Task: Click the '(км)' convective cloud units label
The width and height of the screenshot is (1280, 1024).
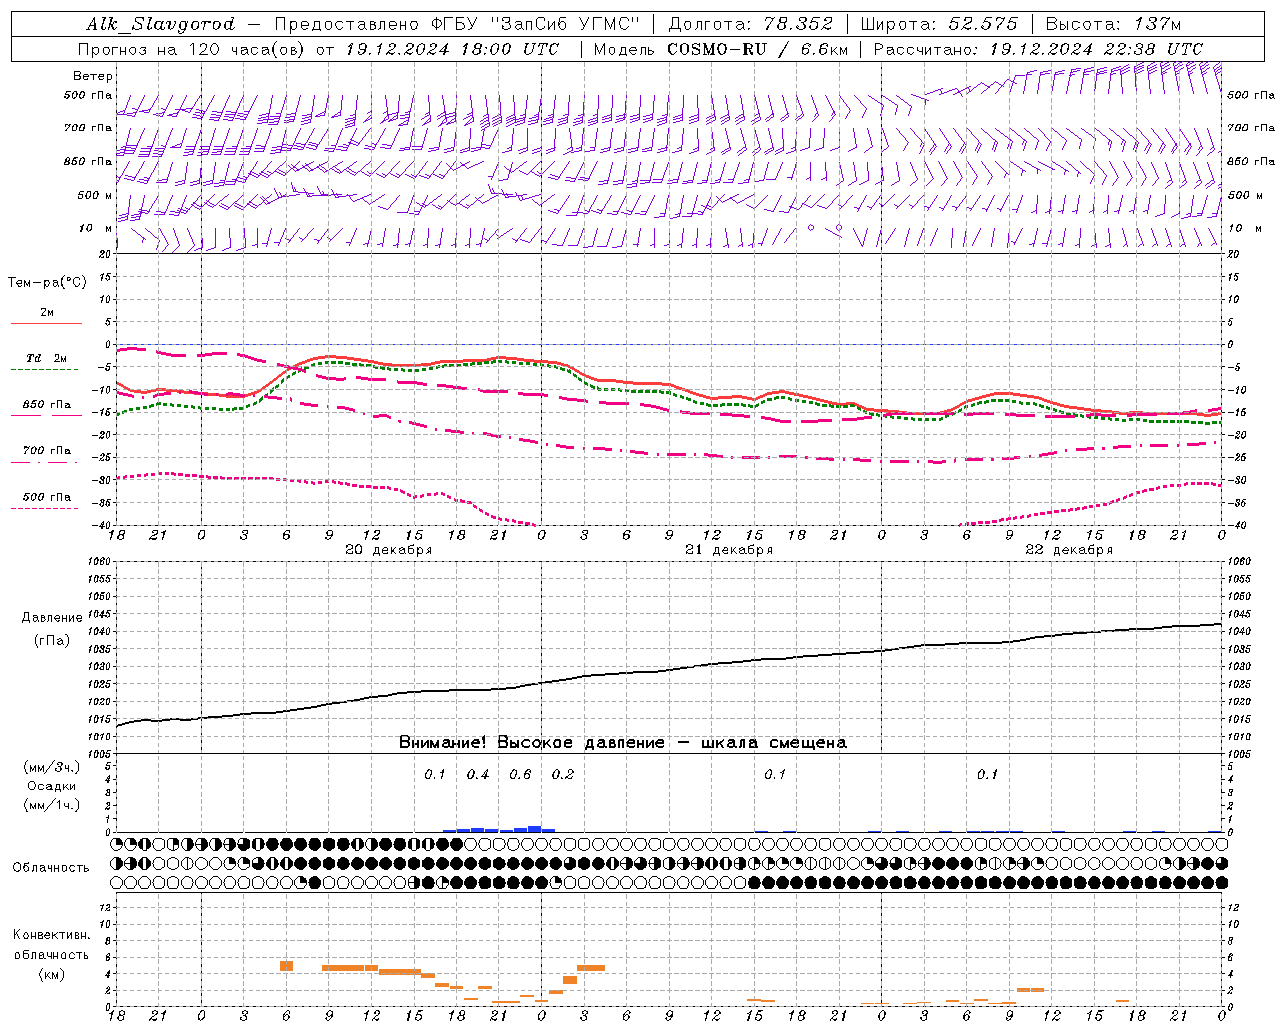Action: click(51, 974)
